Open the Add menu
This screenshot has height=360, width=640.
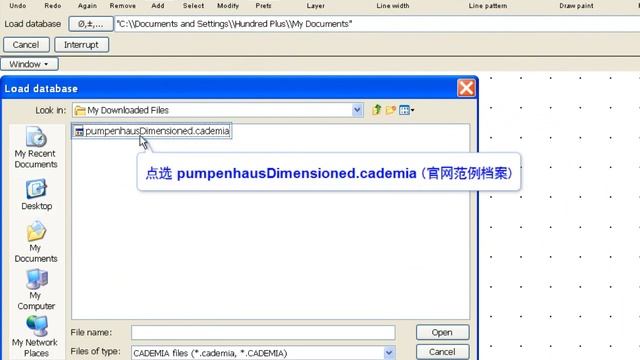tap(158, 6)
